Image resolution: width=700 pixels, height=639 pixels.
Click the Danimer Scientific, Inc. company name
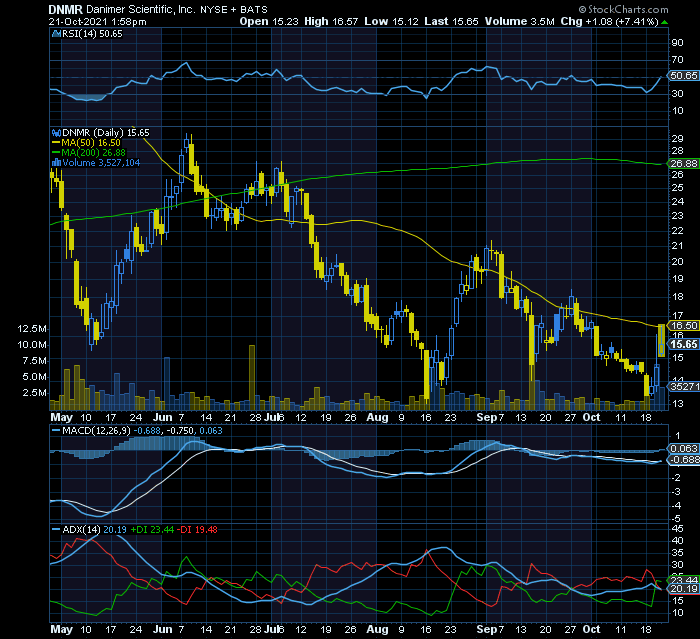tap(141, 9)
